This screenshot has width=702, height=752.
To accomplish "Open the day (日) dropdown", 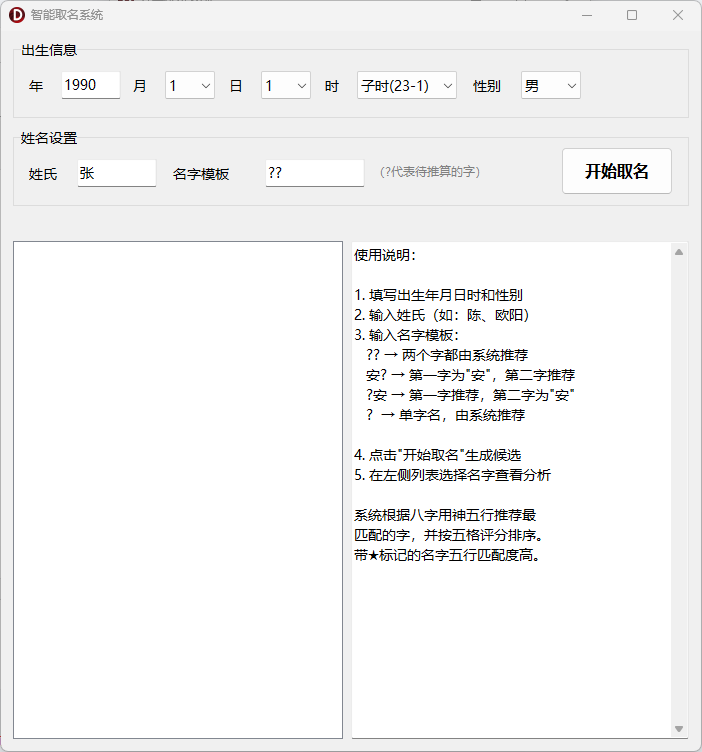I will tap(286, 85).
